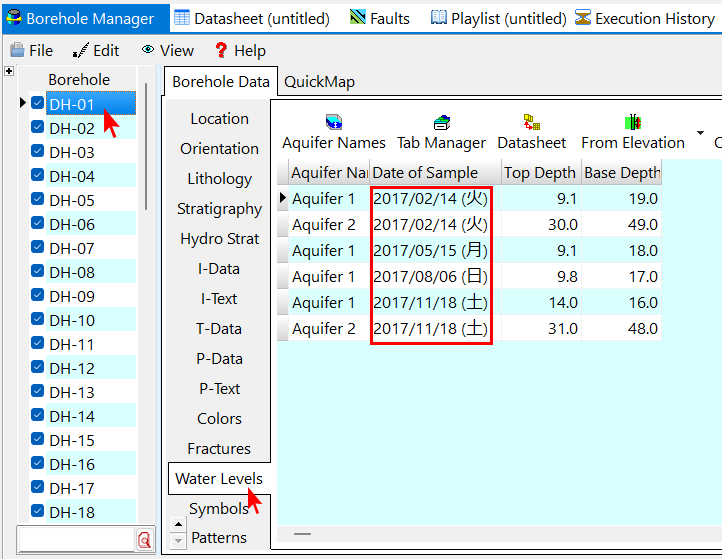Click the Aquifer Names toolbar icon

[x=333, y=123]
